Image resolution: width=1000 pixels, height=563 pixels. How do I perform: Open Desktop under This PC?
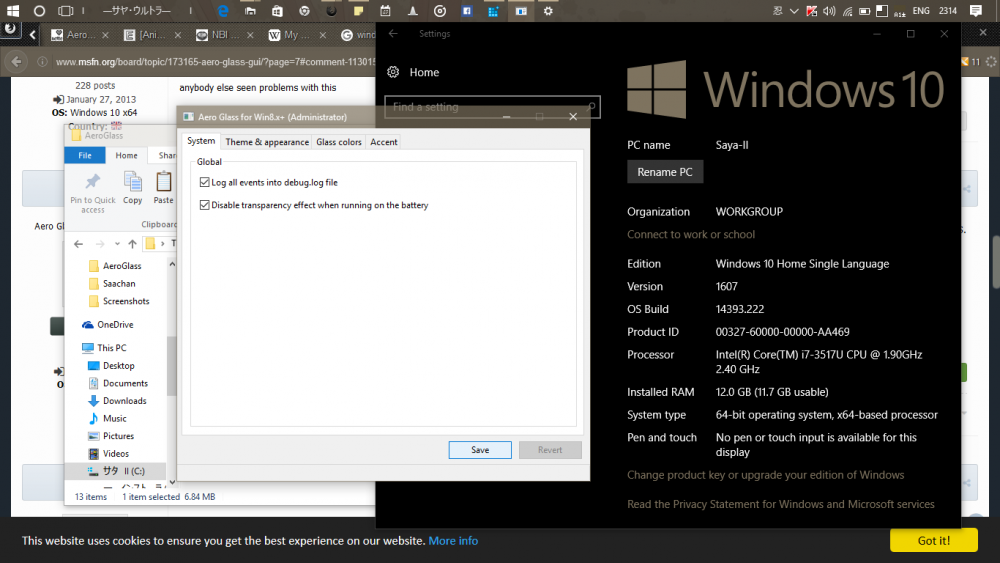[x=111, y=366]
